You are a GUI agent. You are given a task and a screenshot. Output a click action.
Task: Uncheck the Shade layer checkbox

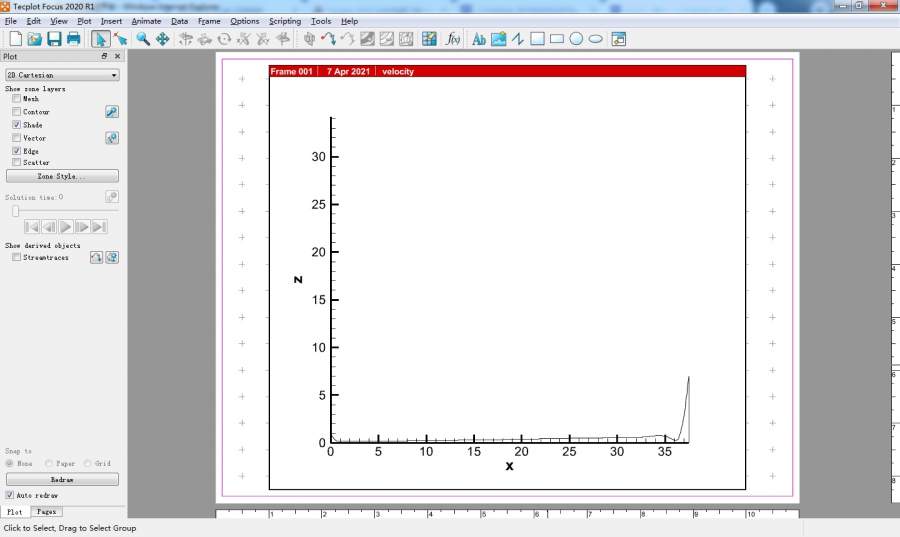click(x=16, y=125)
